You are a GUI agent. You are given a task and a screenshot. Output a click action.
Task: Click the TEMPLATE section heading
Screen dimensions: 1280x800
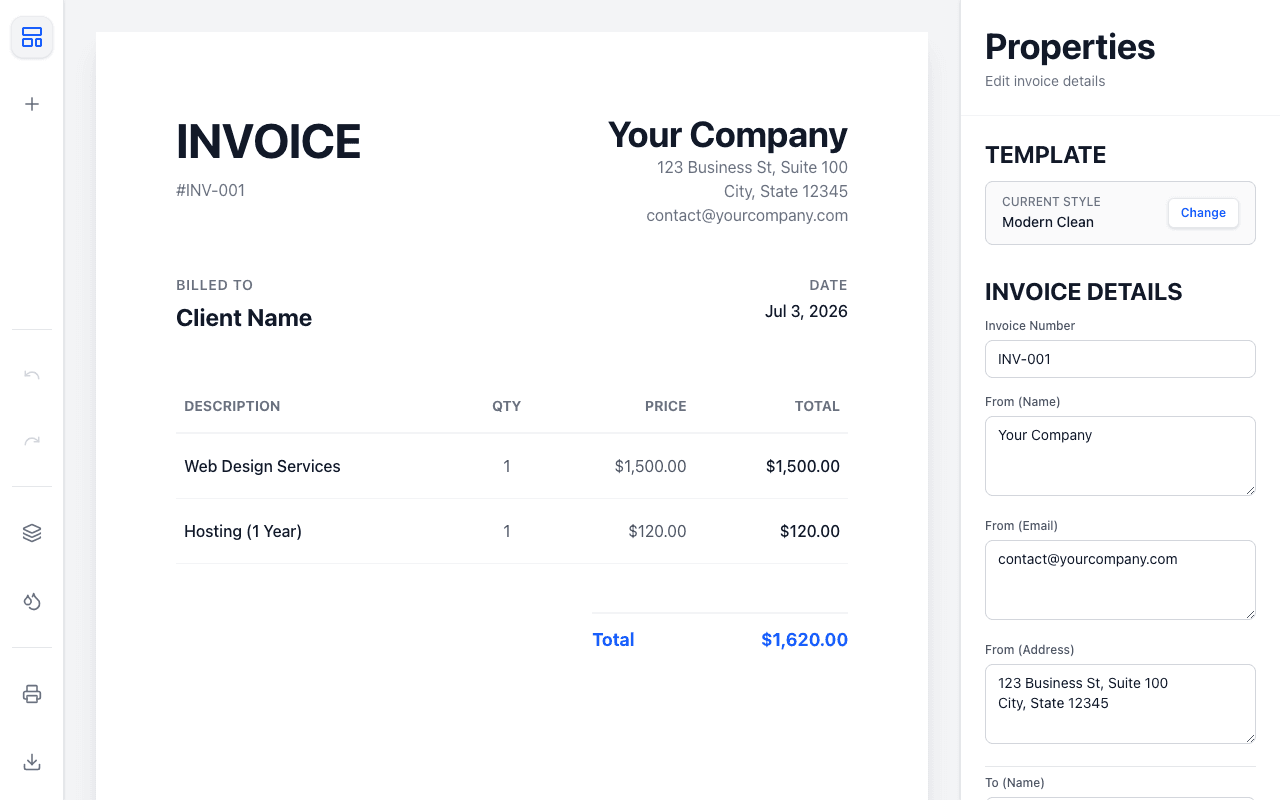(x=1045, y=155)
